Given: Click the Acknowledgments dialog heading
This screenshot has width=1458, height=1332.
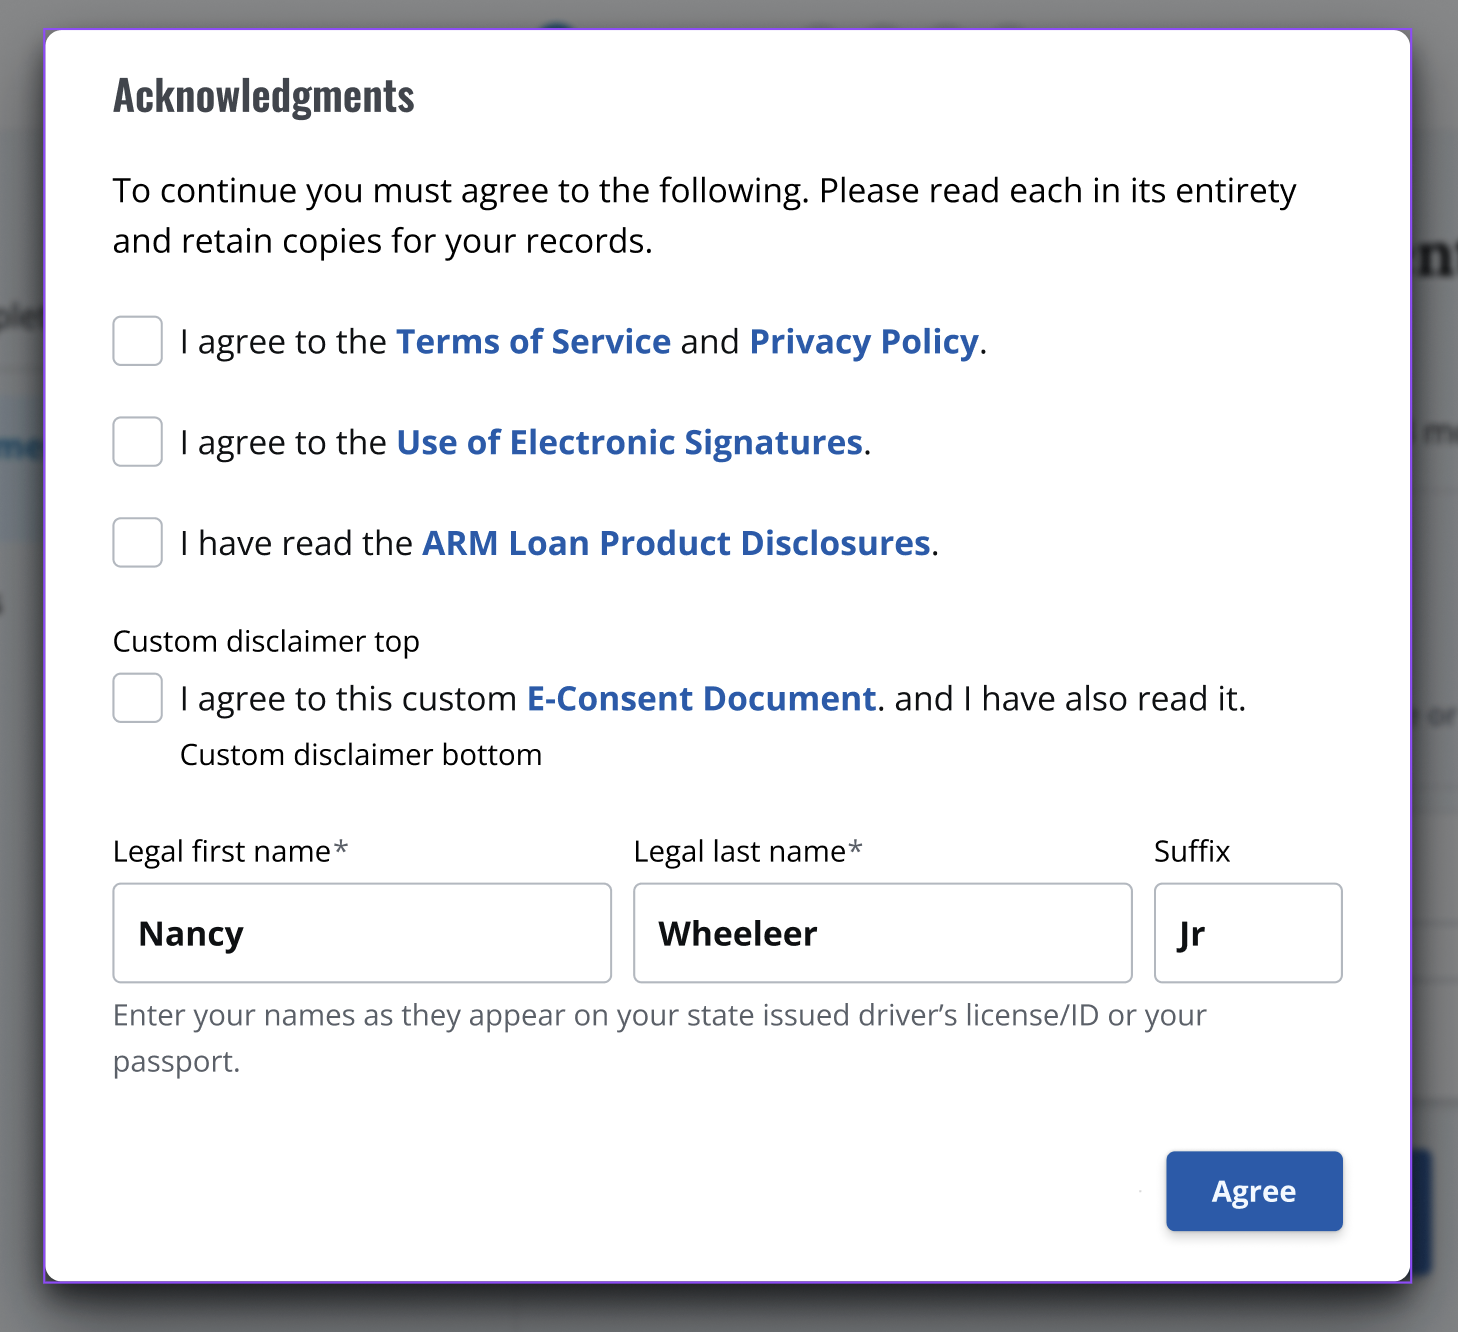Looking at the screenshot, I should tap(264, 96).
